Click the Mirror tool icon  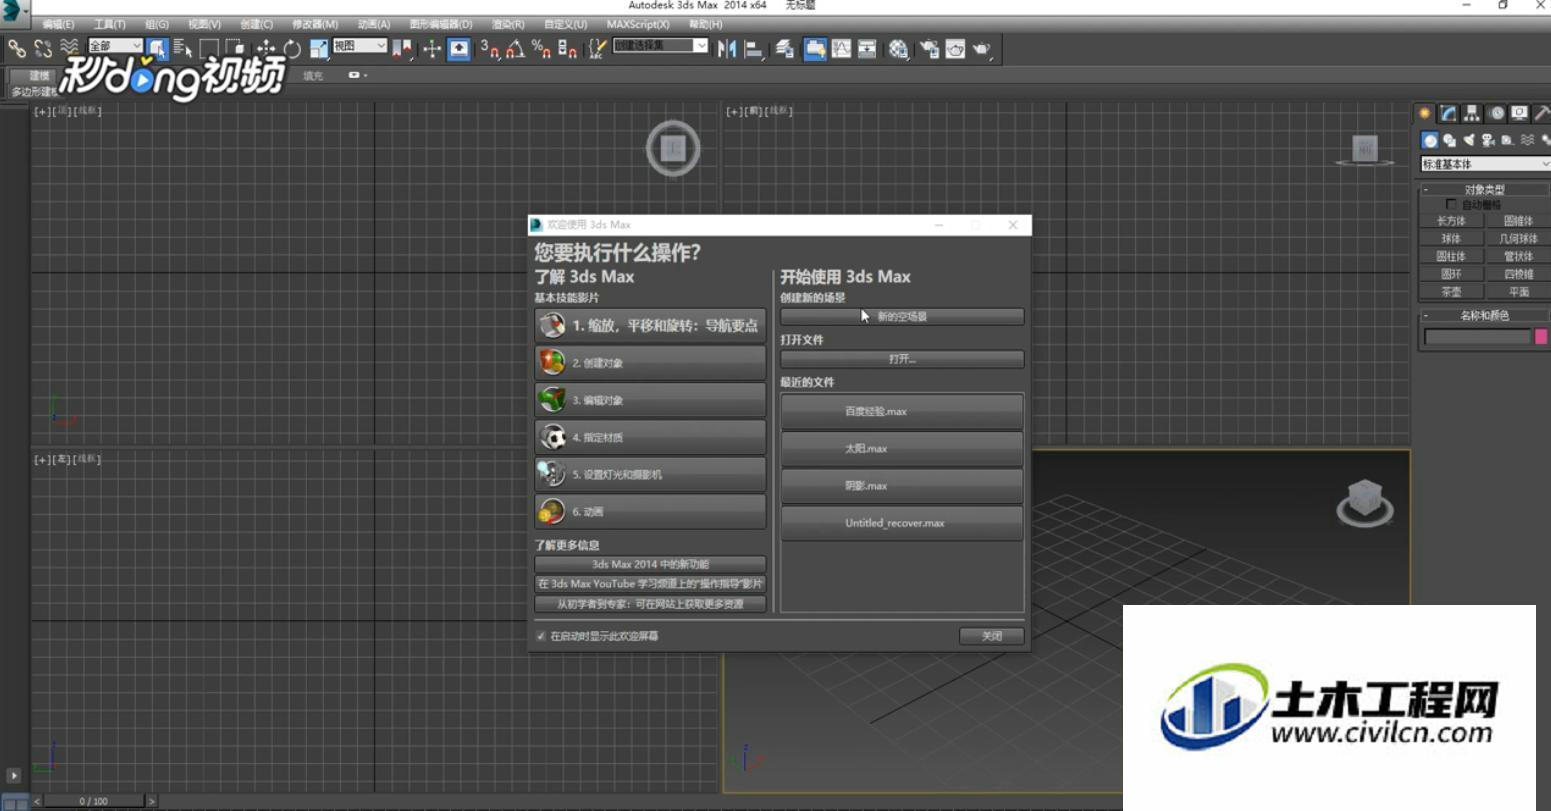click(x=727, y=48)
